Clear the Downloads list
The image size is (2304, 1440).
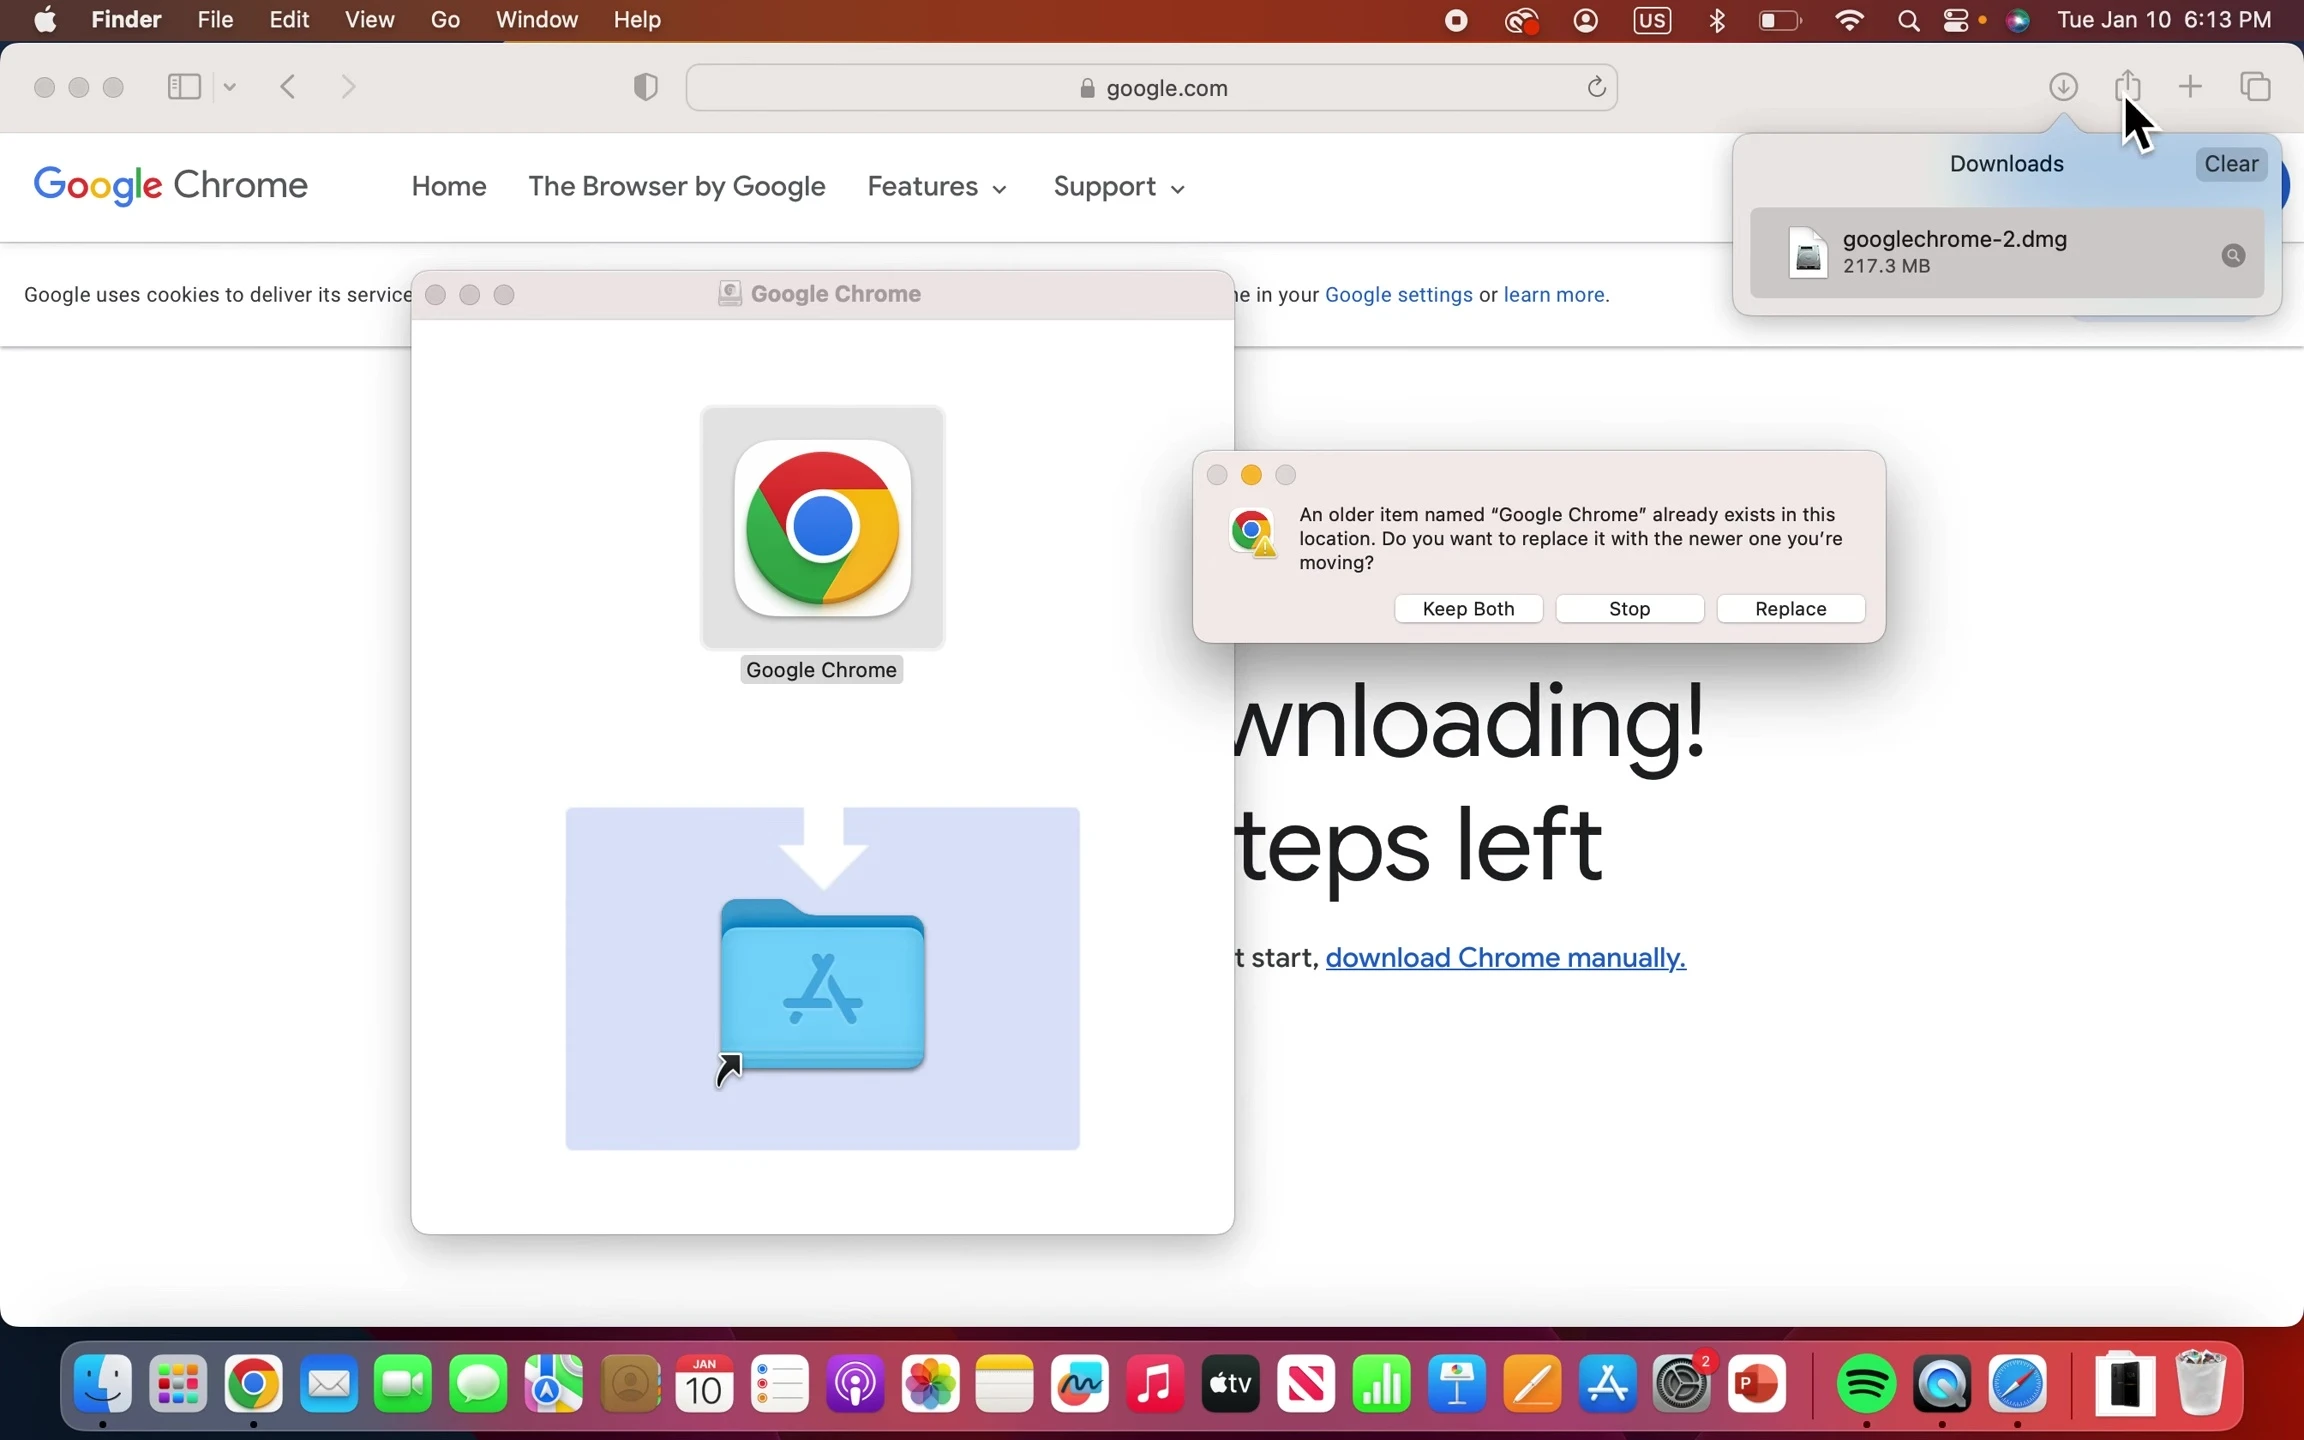2231,164
